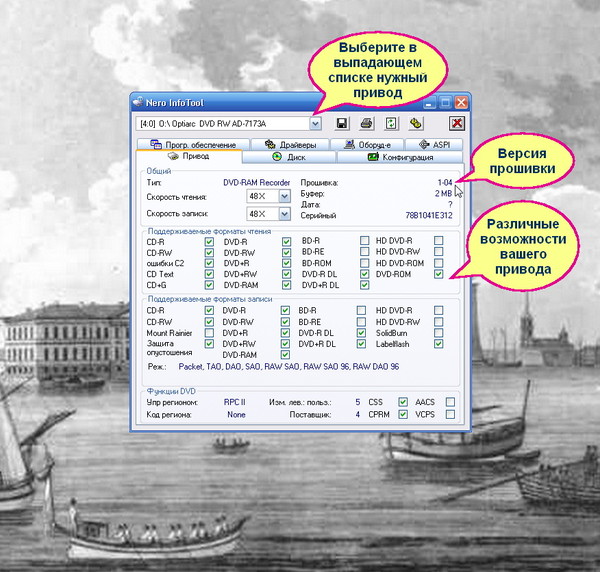Toggle the CPRM checkbox
The height and width of the screenshot is (572, 600).
pyautogui.click(x=403, y=414)
